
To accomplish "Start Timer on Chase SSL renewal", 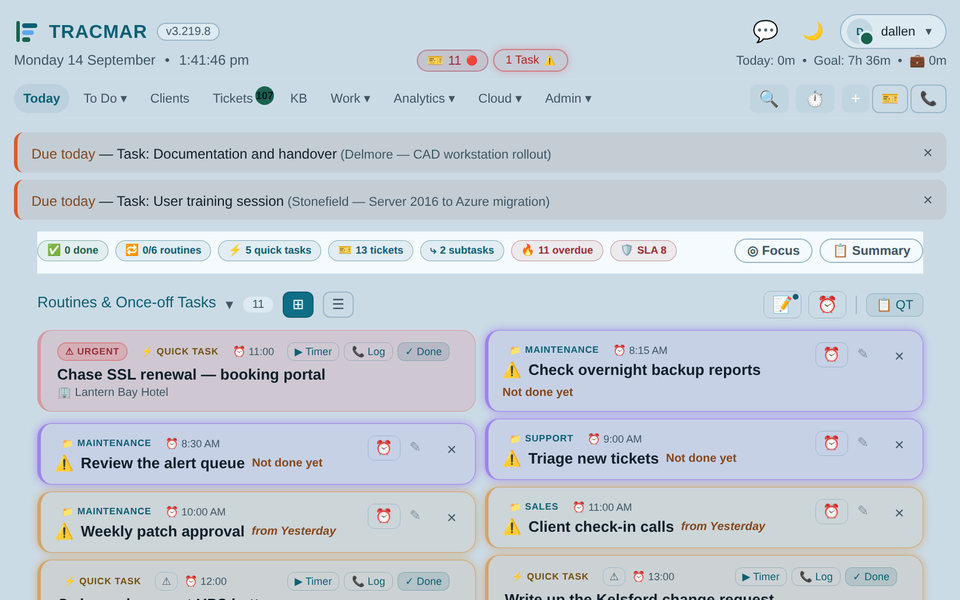I will pyautogui.click(x=312, y=351).
